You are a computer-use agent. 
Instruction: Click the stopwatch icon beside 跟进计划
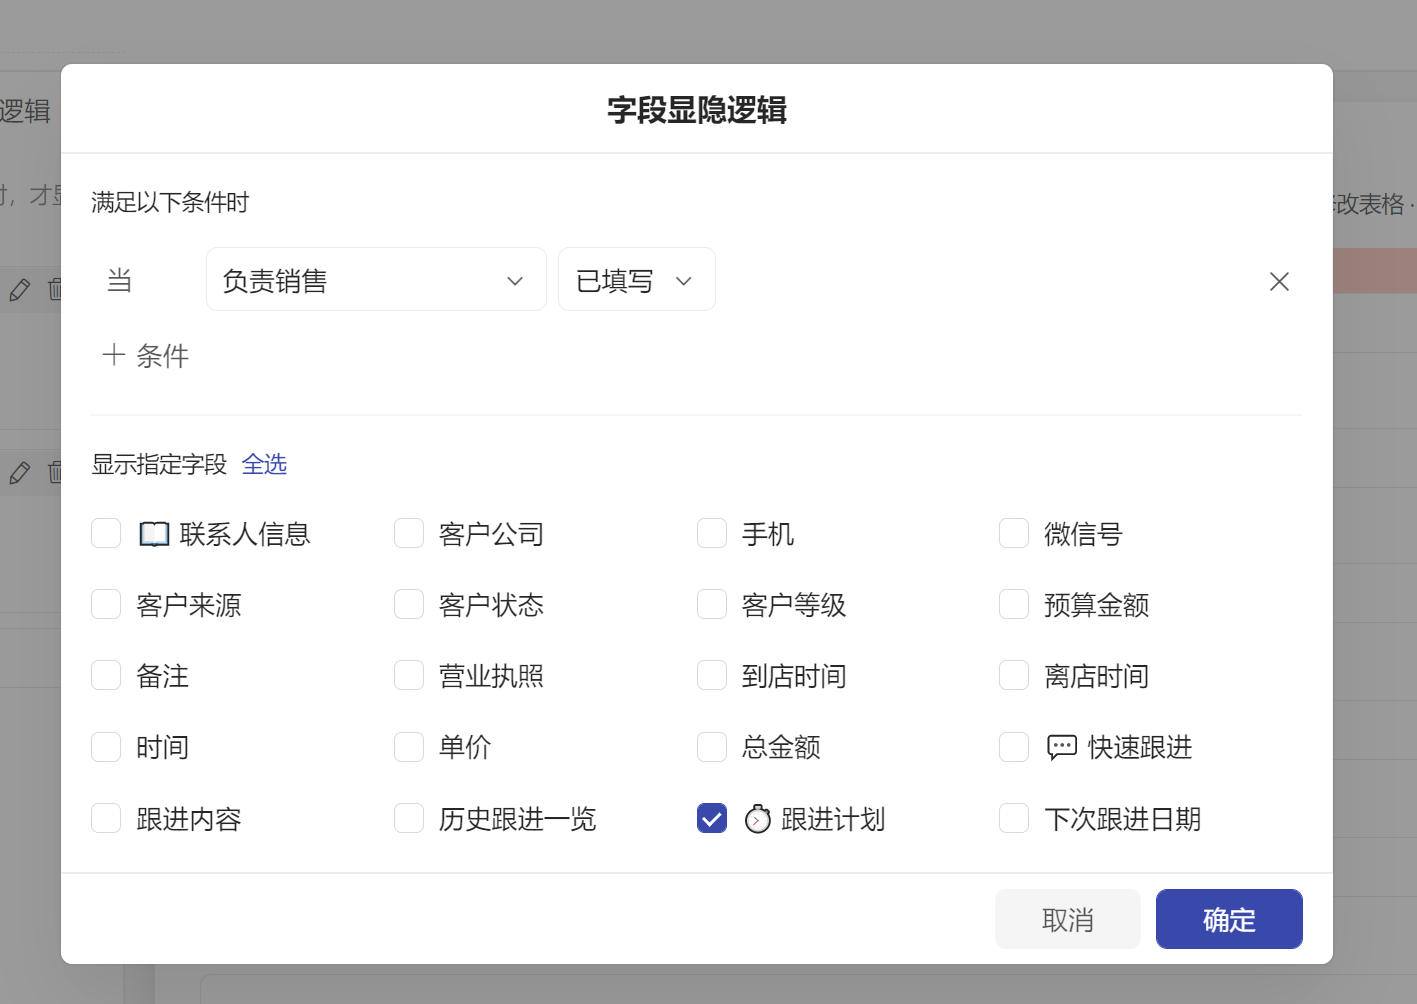[x=758, y=819]
